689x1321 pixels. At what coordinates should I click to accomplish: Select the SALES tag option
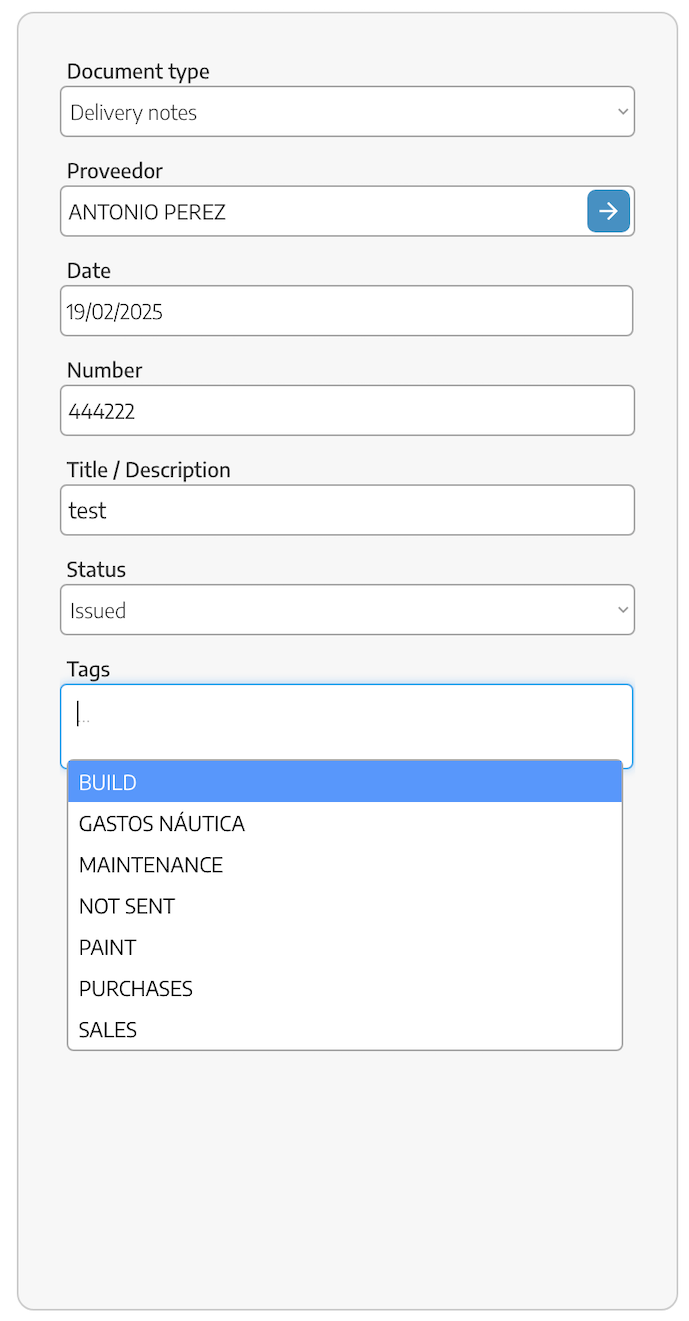(345, 1029)
